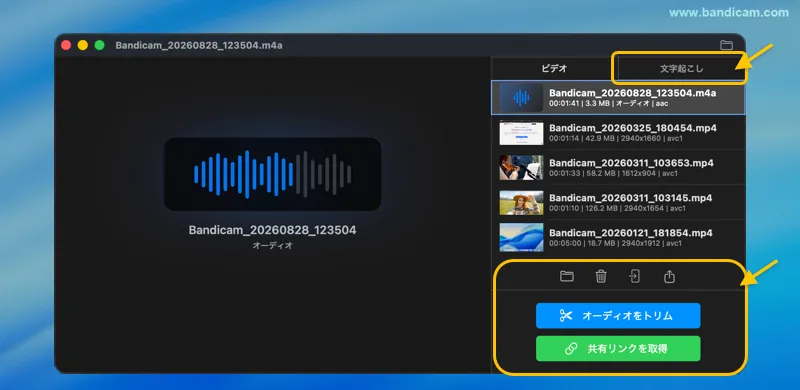
Task: Click the 00:01:33 | 58.2 MB details line
Action: pos(613,174)
